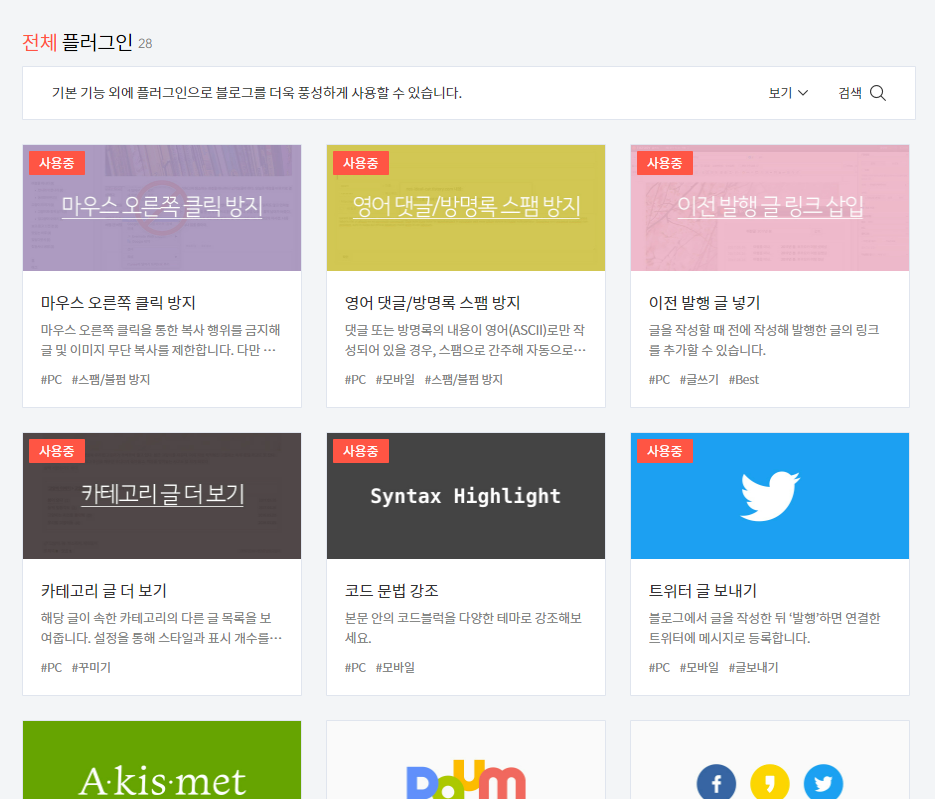935x799 pixels.
Task: Click #모바일 tag on 코드 문법 강조
Action: [x=395, y=668]
